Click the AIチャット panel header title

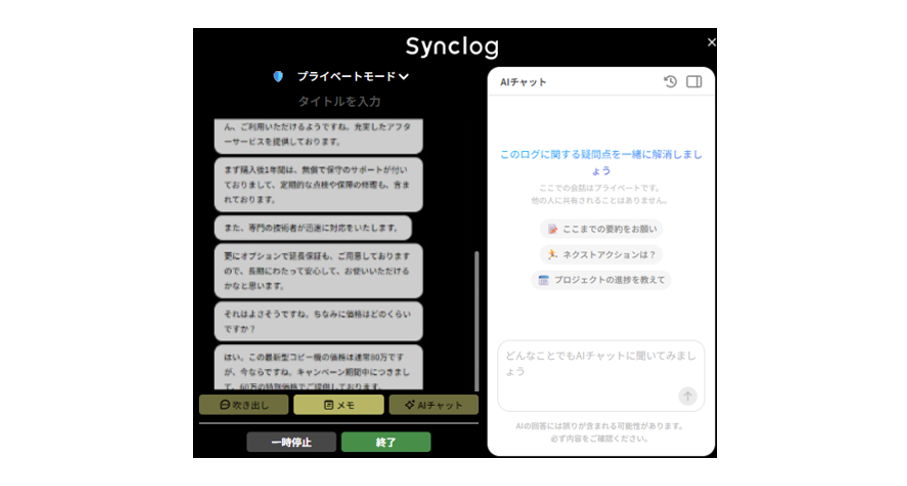[523, 82]
